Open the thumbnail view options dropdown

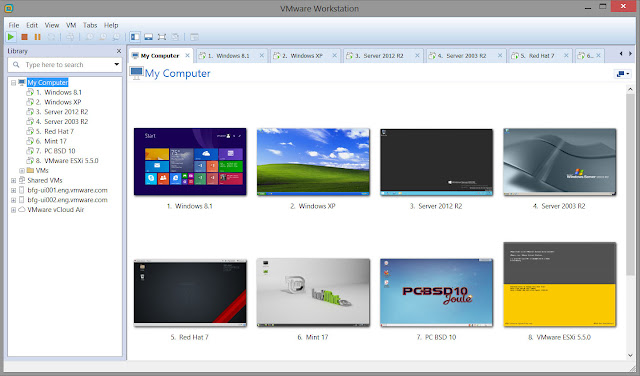pyautogui.click(x=623, y=74)
